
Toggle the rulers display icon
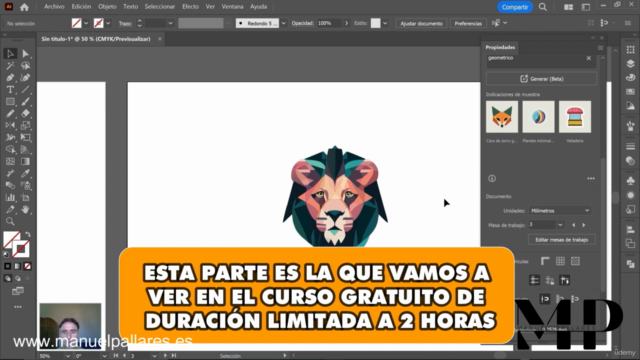(545, 261)
